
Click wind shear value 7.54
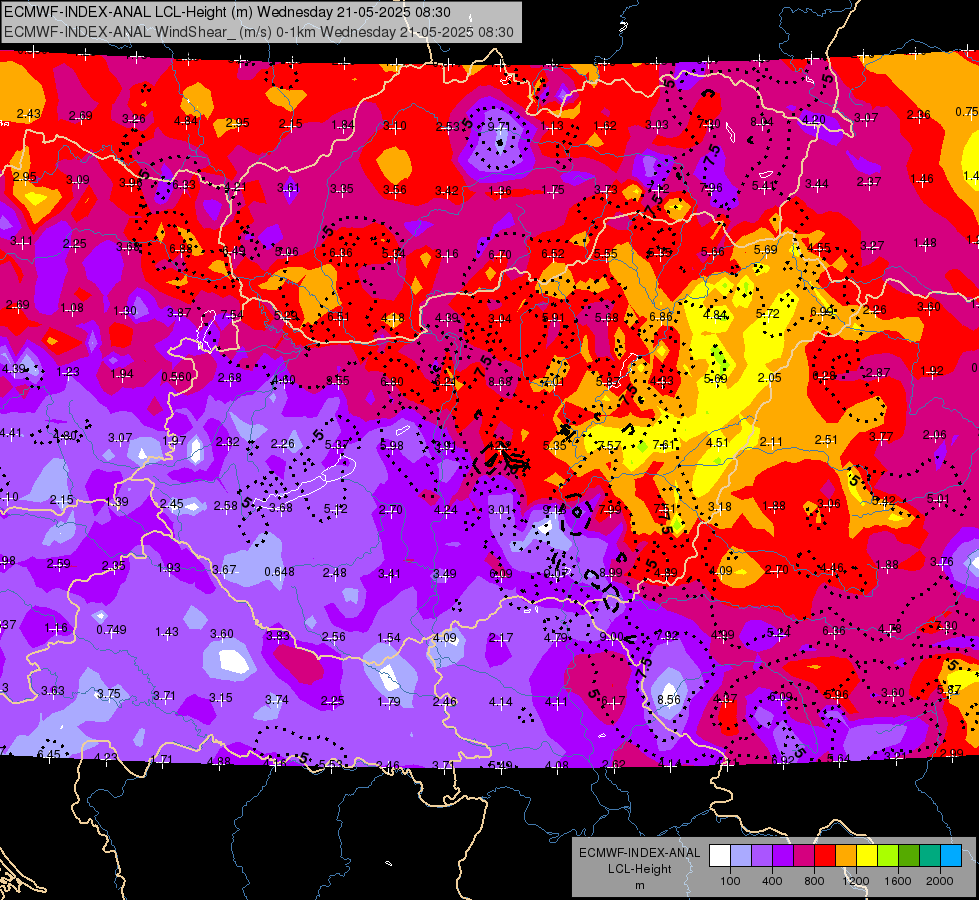[x=232, y=315]
